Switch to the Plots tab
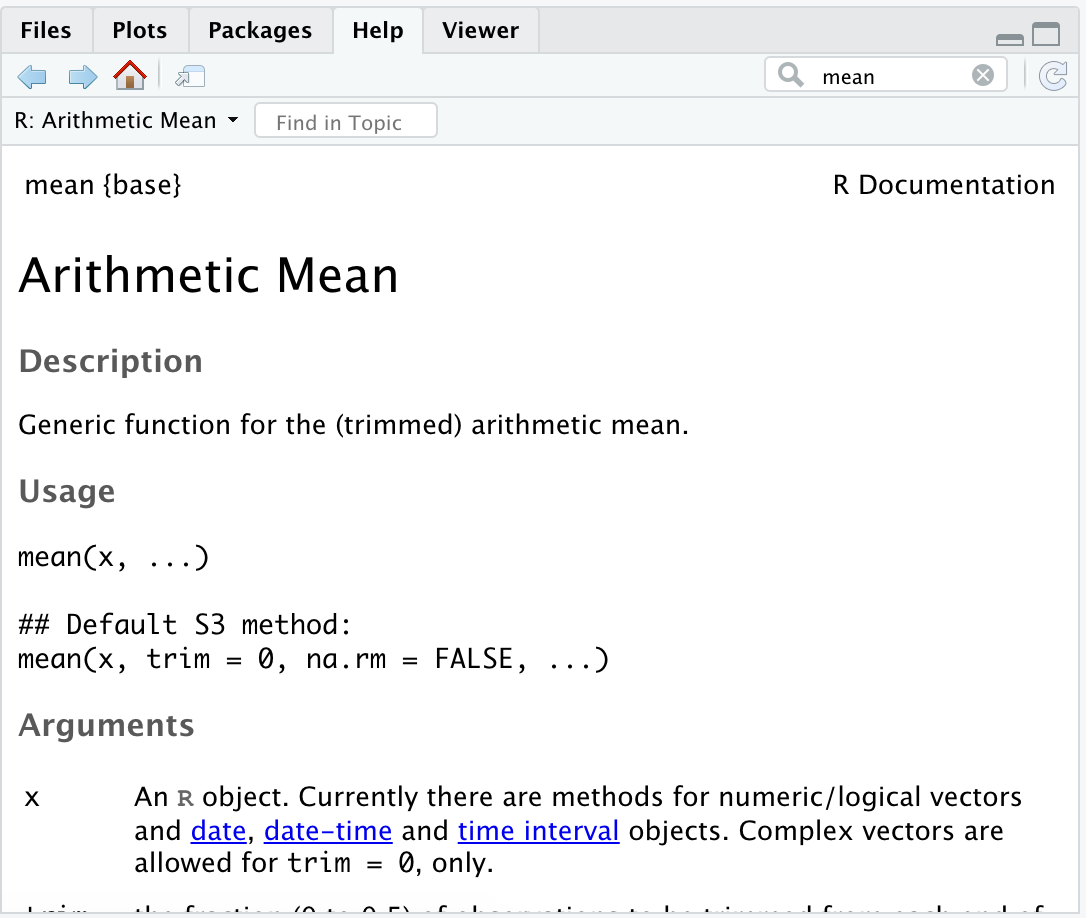1086x918 pixels. click(x=140, y=30)
